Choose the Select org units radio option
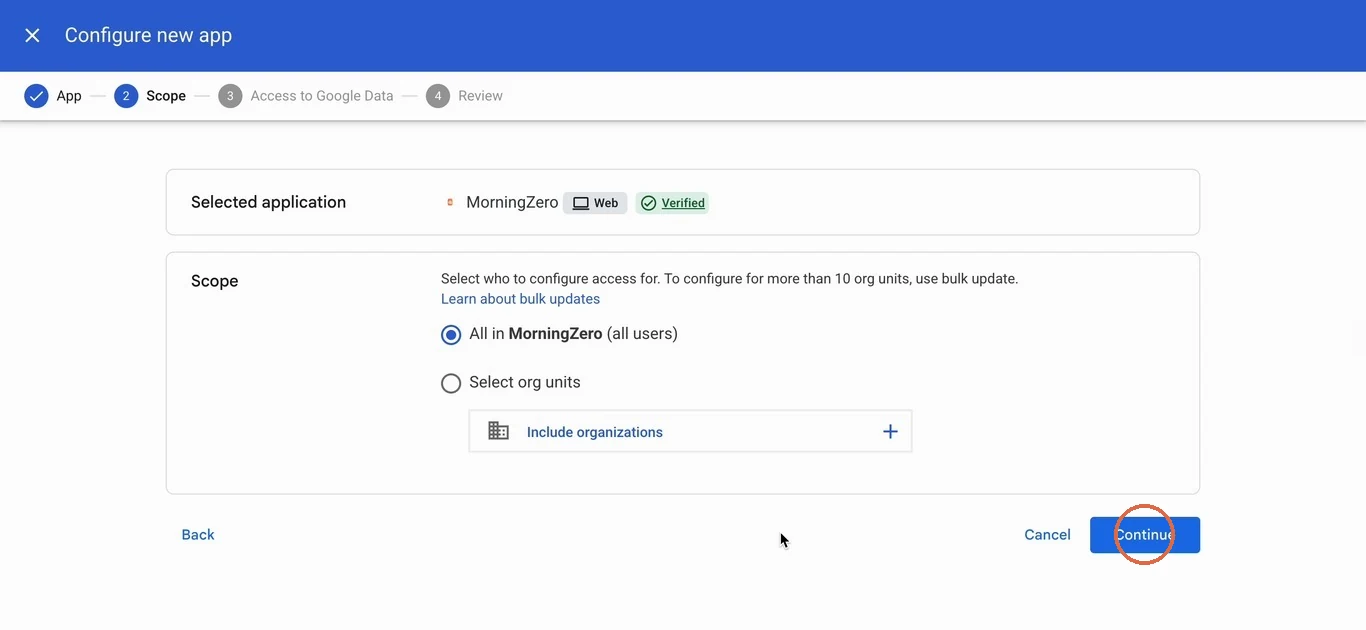Viewport: 1366px width, 630px height. click(451, 383)
